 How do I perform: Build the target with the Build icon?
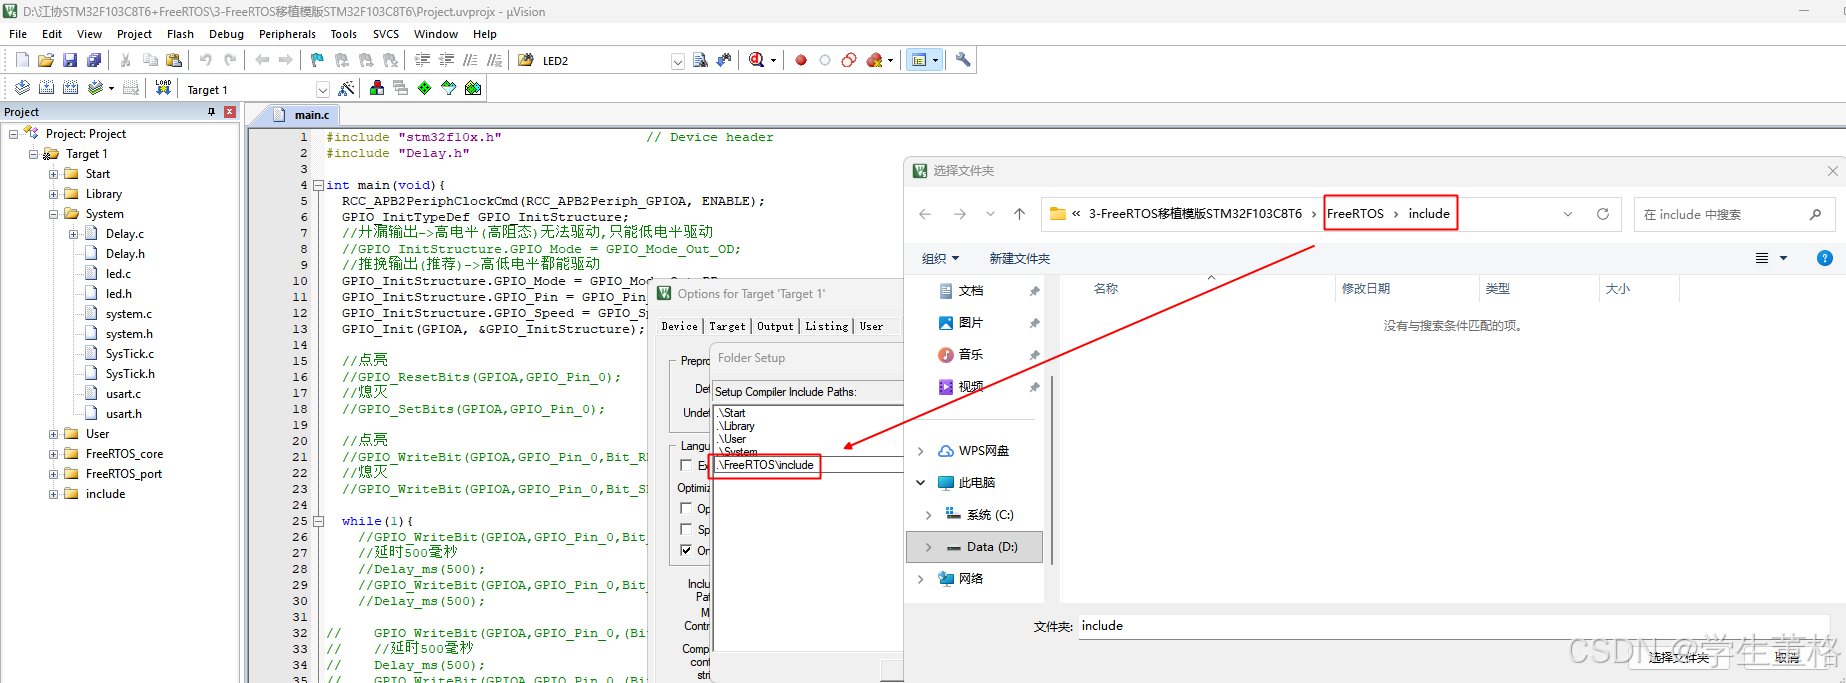46,88
